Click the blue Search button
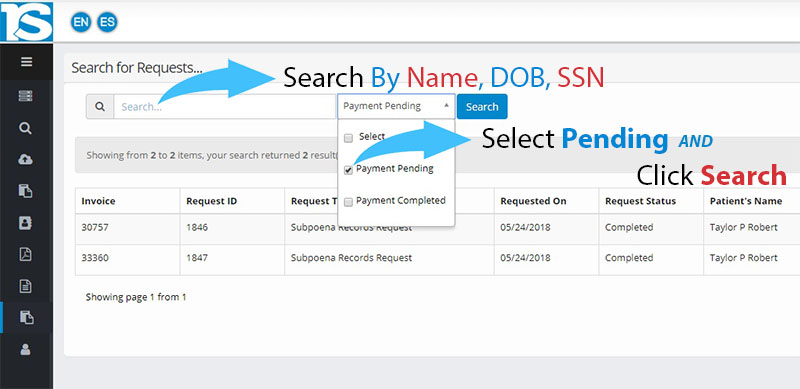This screenshot has height=389, width=800. pos(482,107)
